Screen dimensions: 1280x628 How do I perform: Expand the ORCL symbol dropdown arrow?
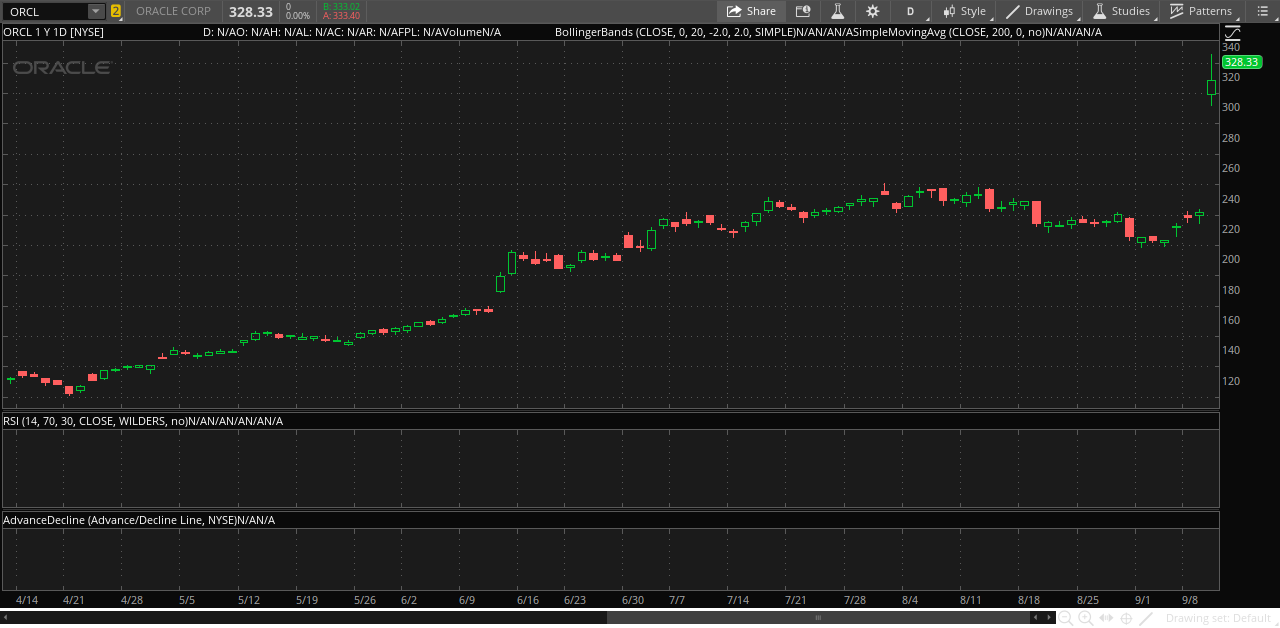coord(96,11)
